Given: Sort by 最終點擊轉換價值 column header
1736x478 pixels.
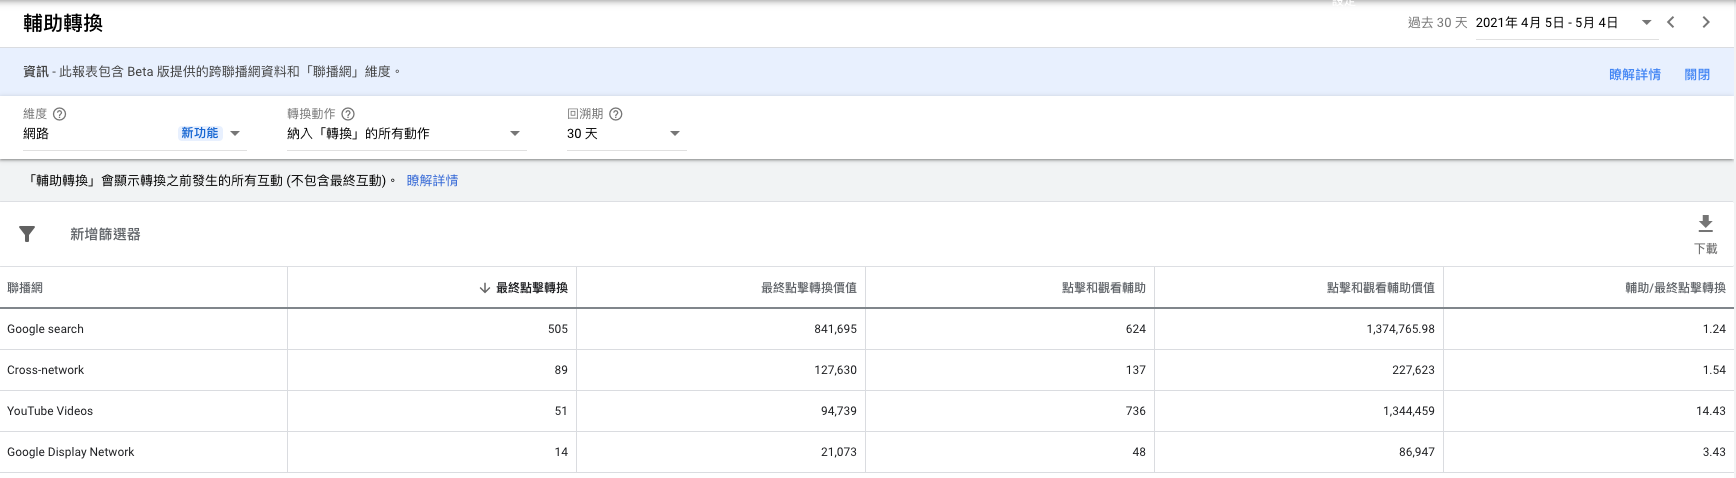Looking at the screenshot, I should point(808,288).
